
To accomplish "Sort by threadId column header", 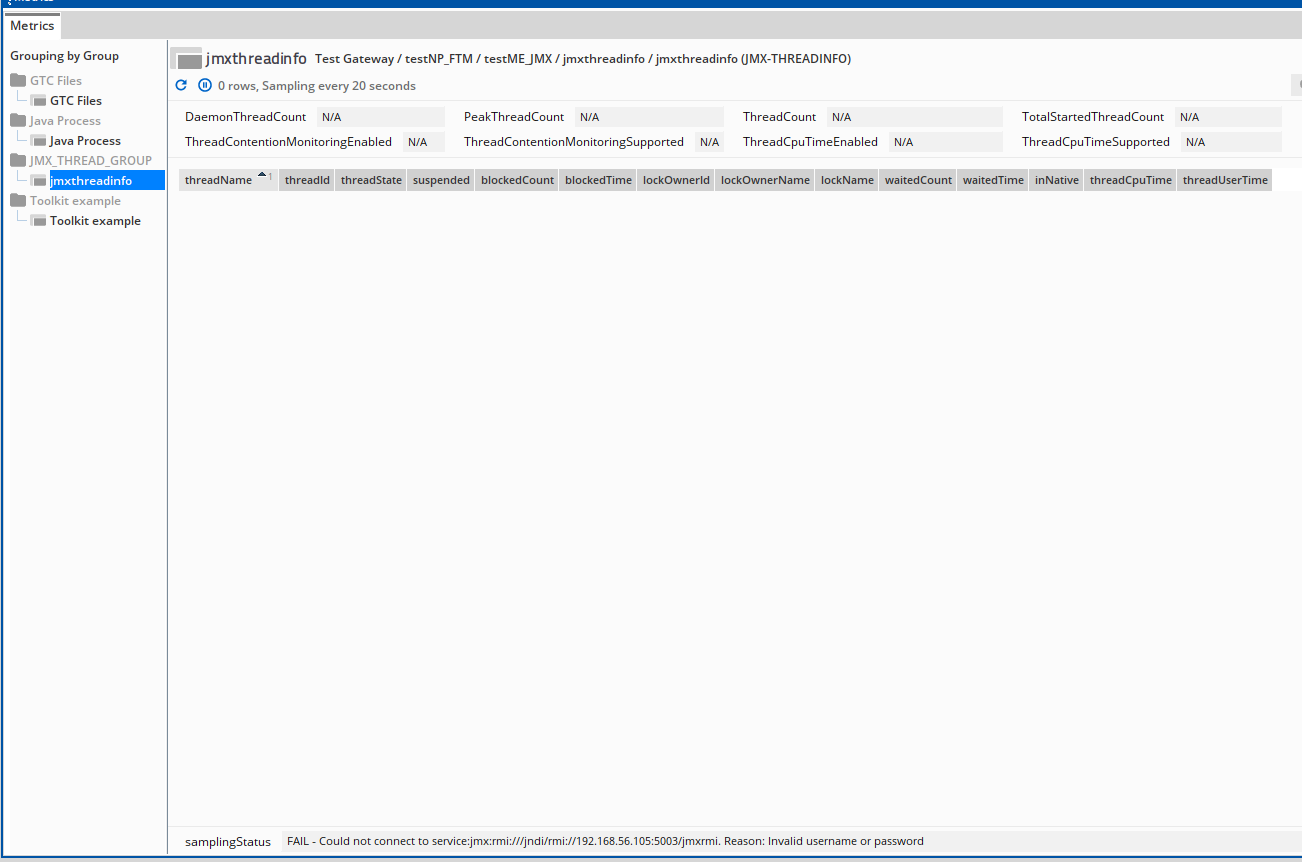I will (307, 180).
